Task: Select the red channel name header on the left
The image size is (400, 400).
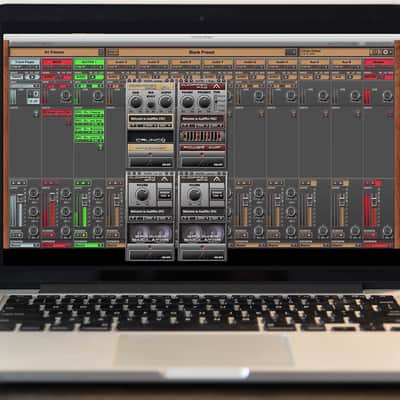Action: pos(57,62)
